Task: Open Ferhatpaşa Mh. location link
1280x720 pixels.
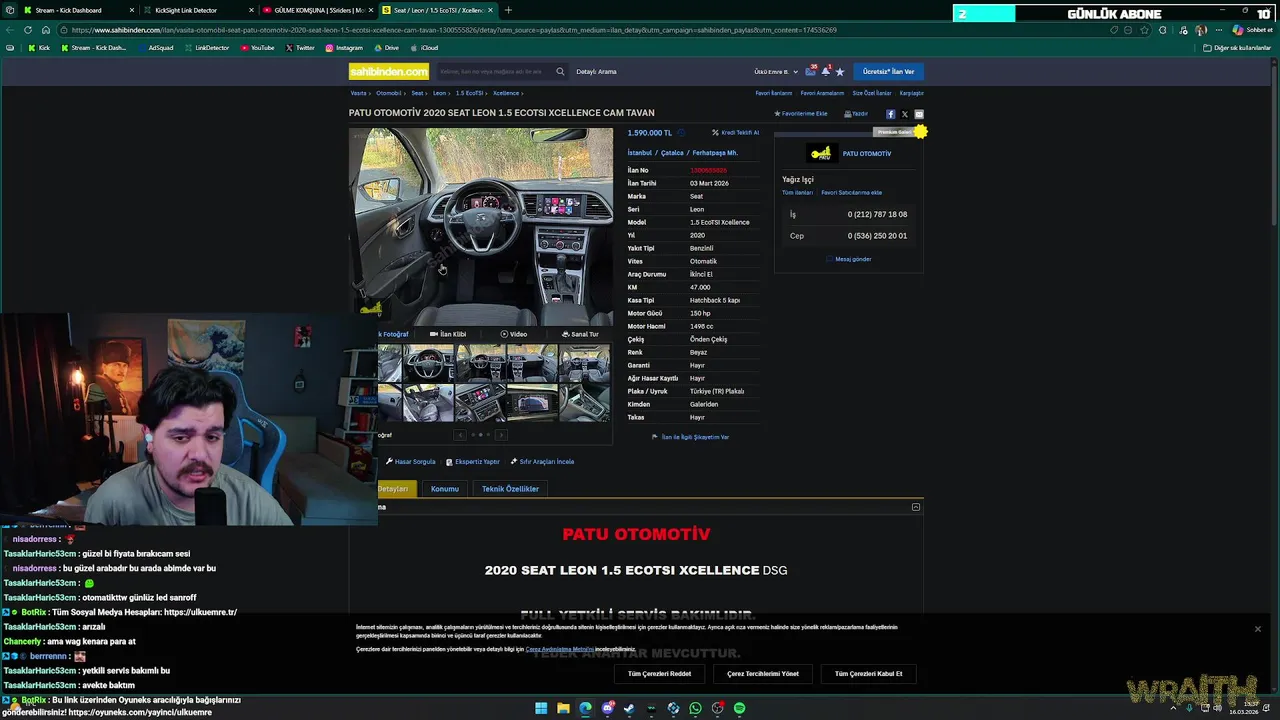Action: tap(714, 153)
